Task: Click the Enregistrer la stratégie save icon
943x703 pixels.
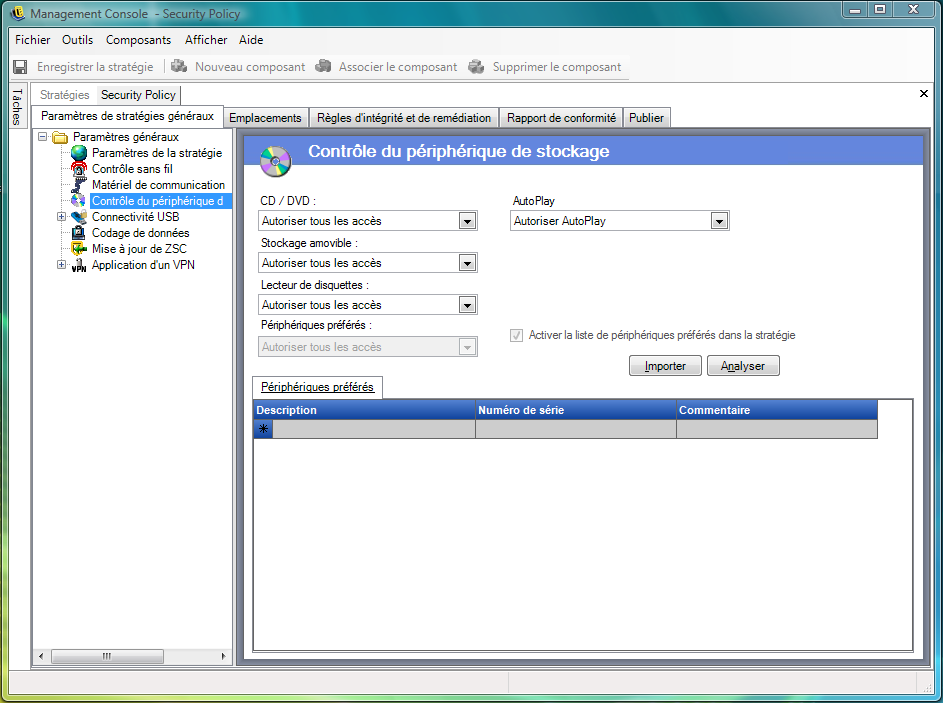Action: click(20, 67)
